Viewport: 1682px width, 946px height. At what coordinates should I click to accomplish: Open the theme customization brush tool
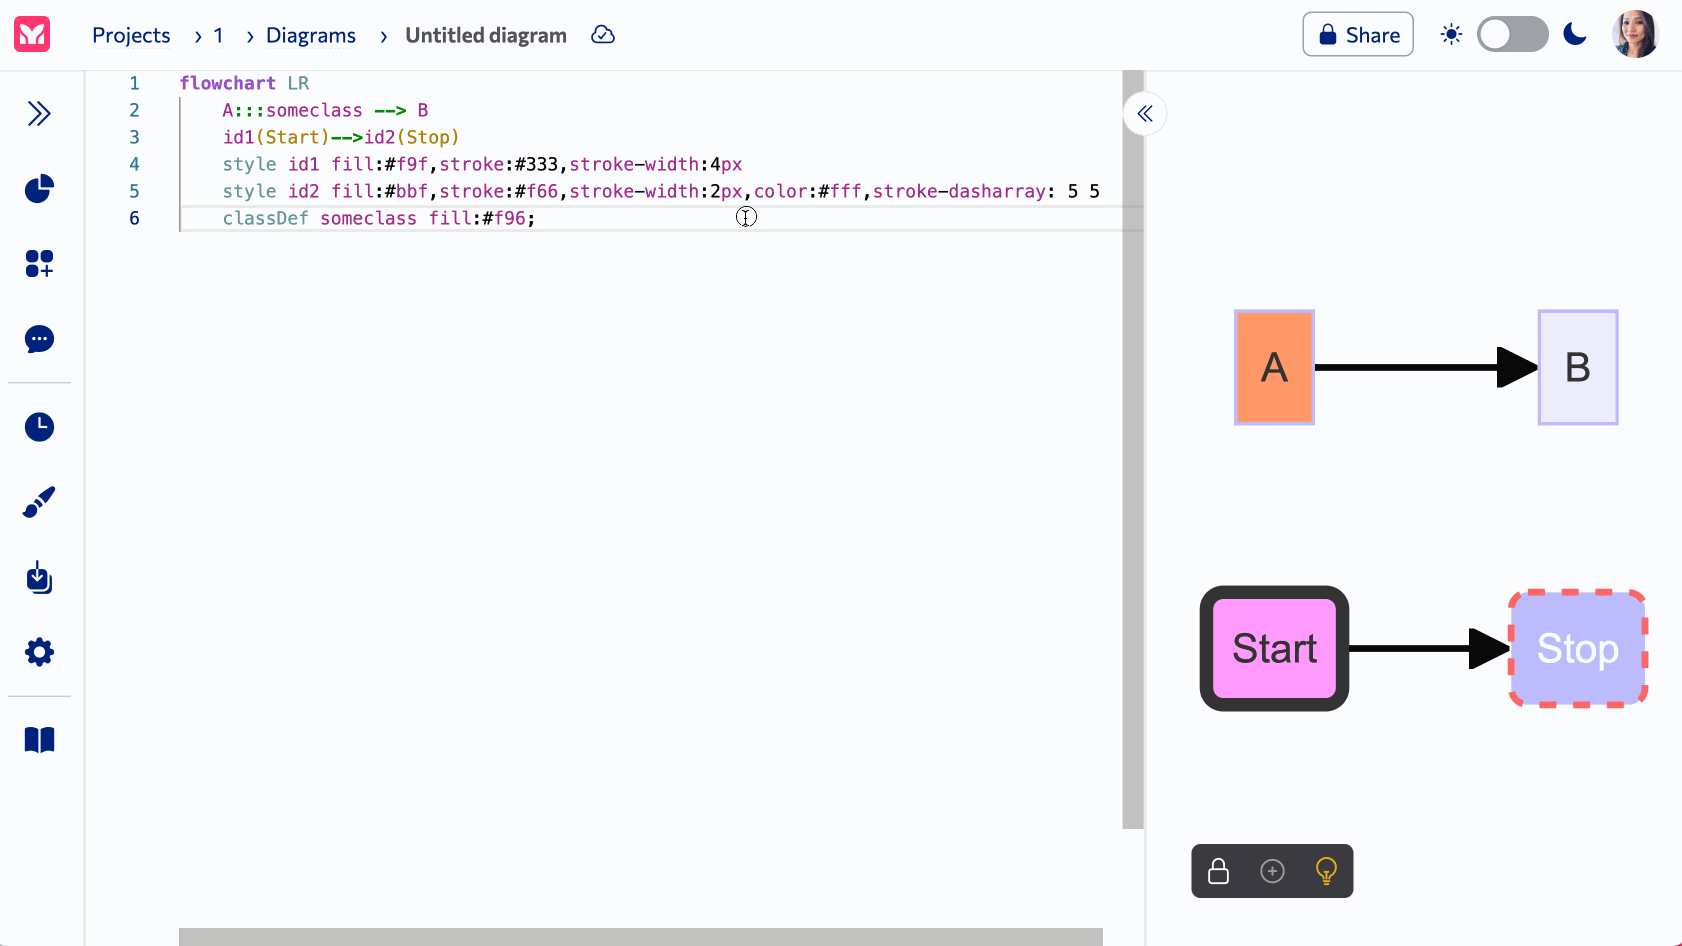click(x=39, y=502)
